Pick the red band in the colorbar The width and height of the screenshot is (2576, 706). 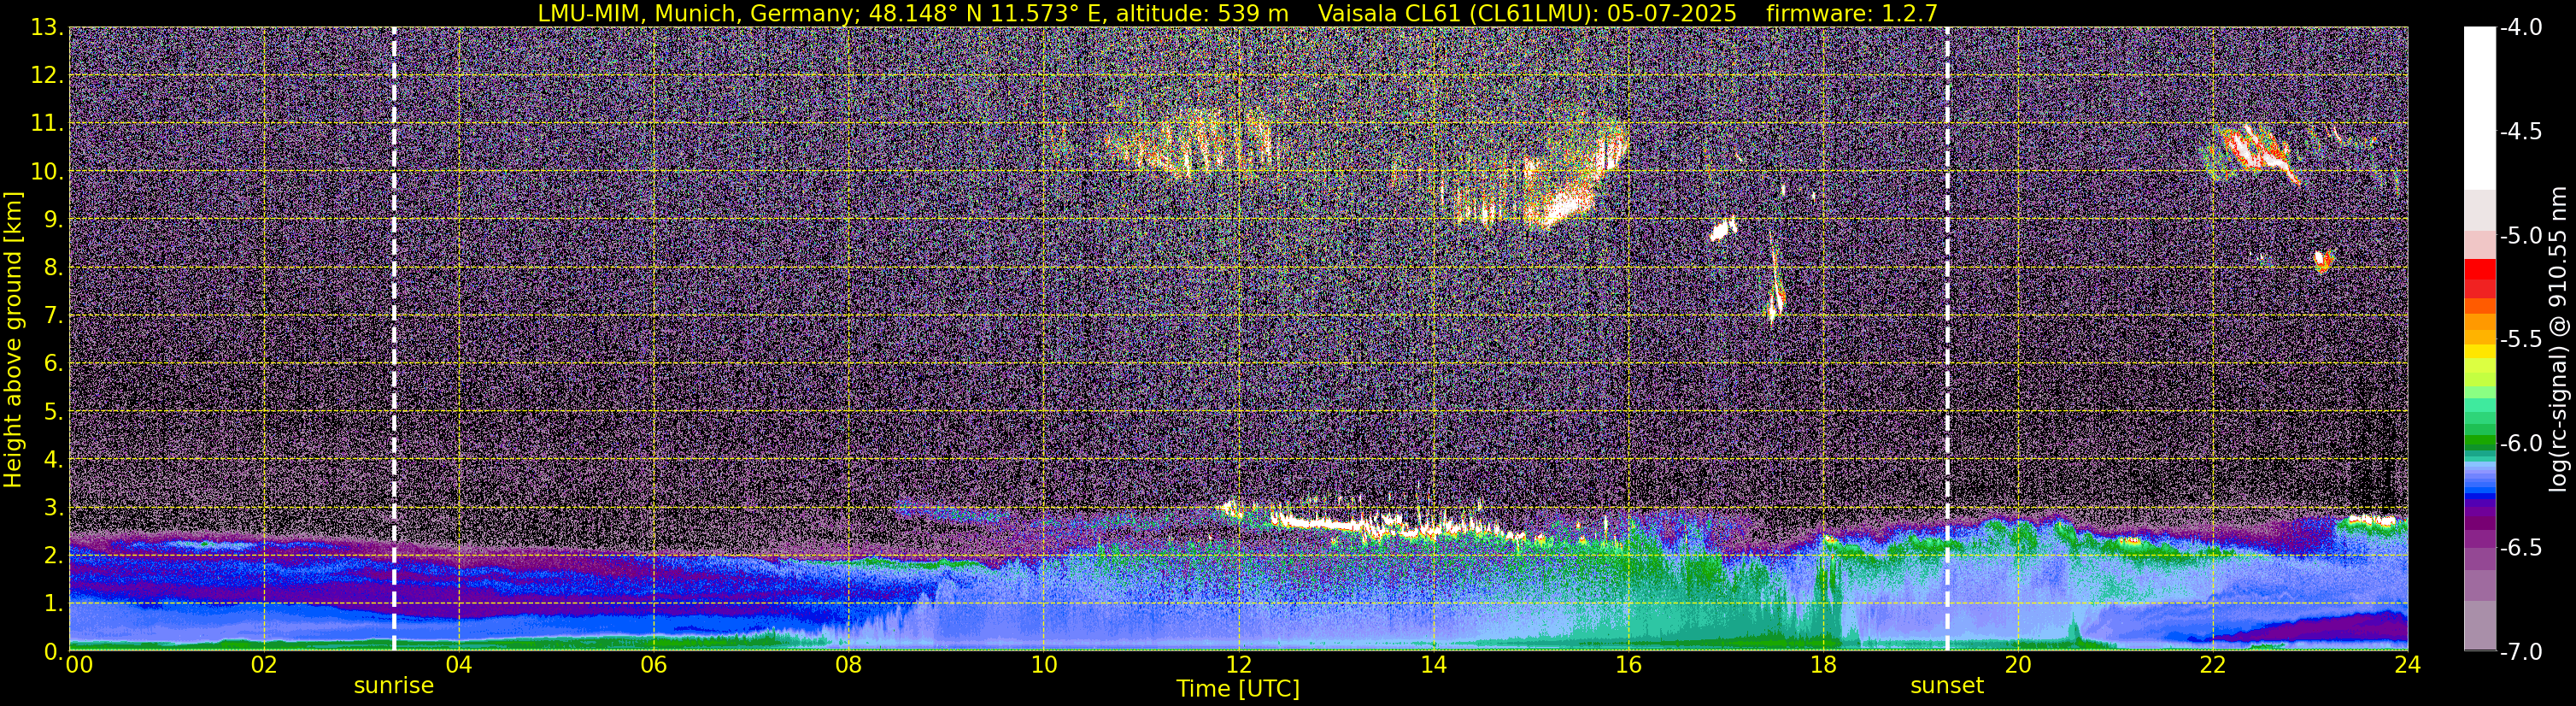(2479, 269)
